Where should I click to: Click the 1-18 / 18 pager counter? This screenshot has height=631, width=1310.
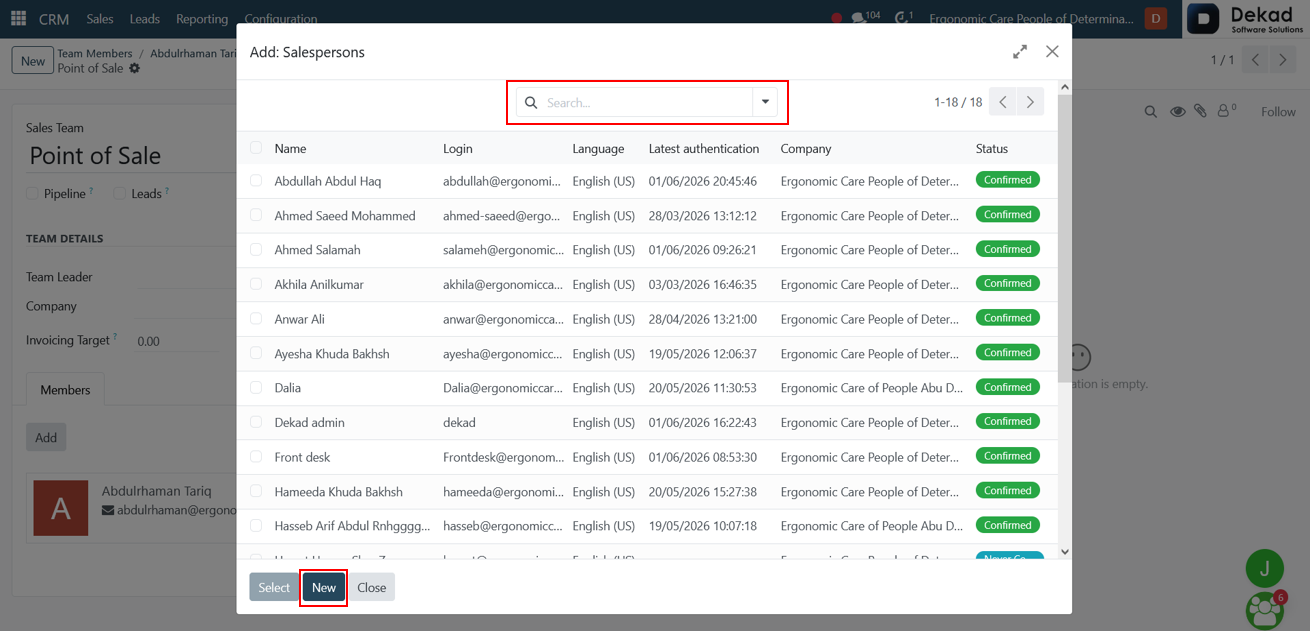click(958, 102)
